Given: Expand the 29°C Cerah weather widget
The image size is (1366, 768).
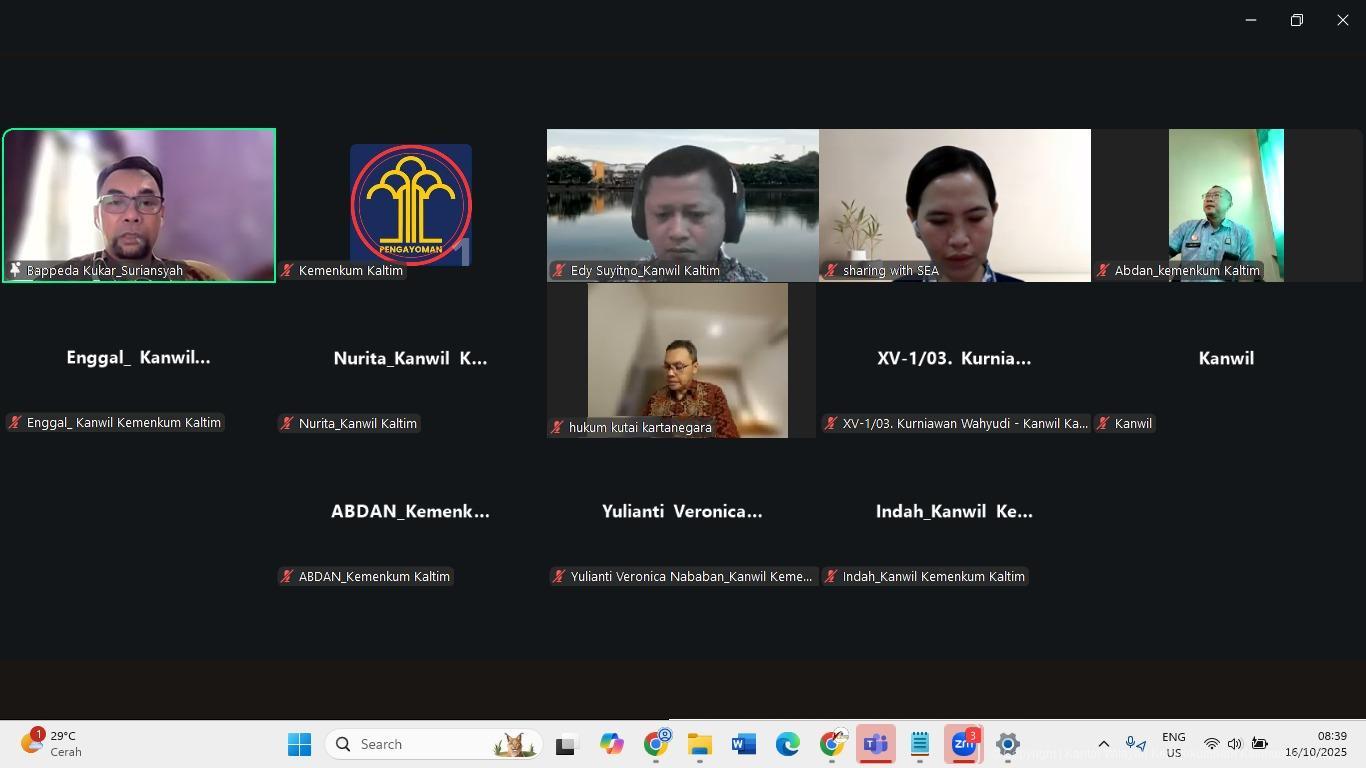Looking at the screenshot, I should pos(50,743).
